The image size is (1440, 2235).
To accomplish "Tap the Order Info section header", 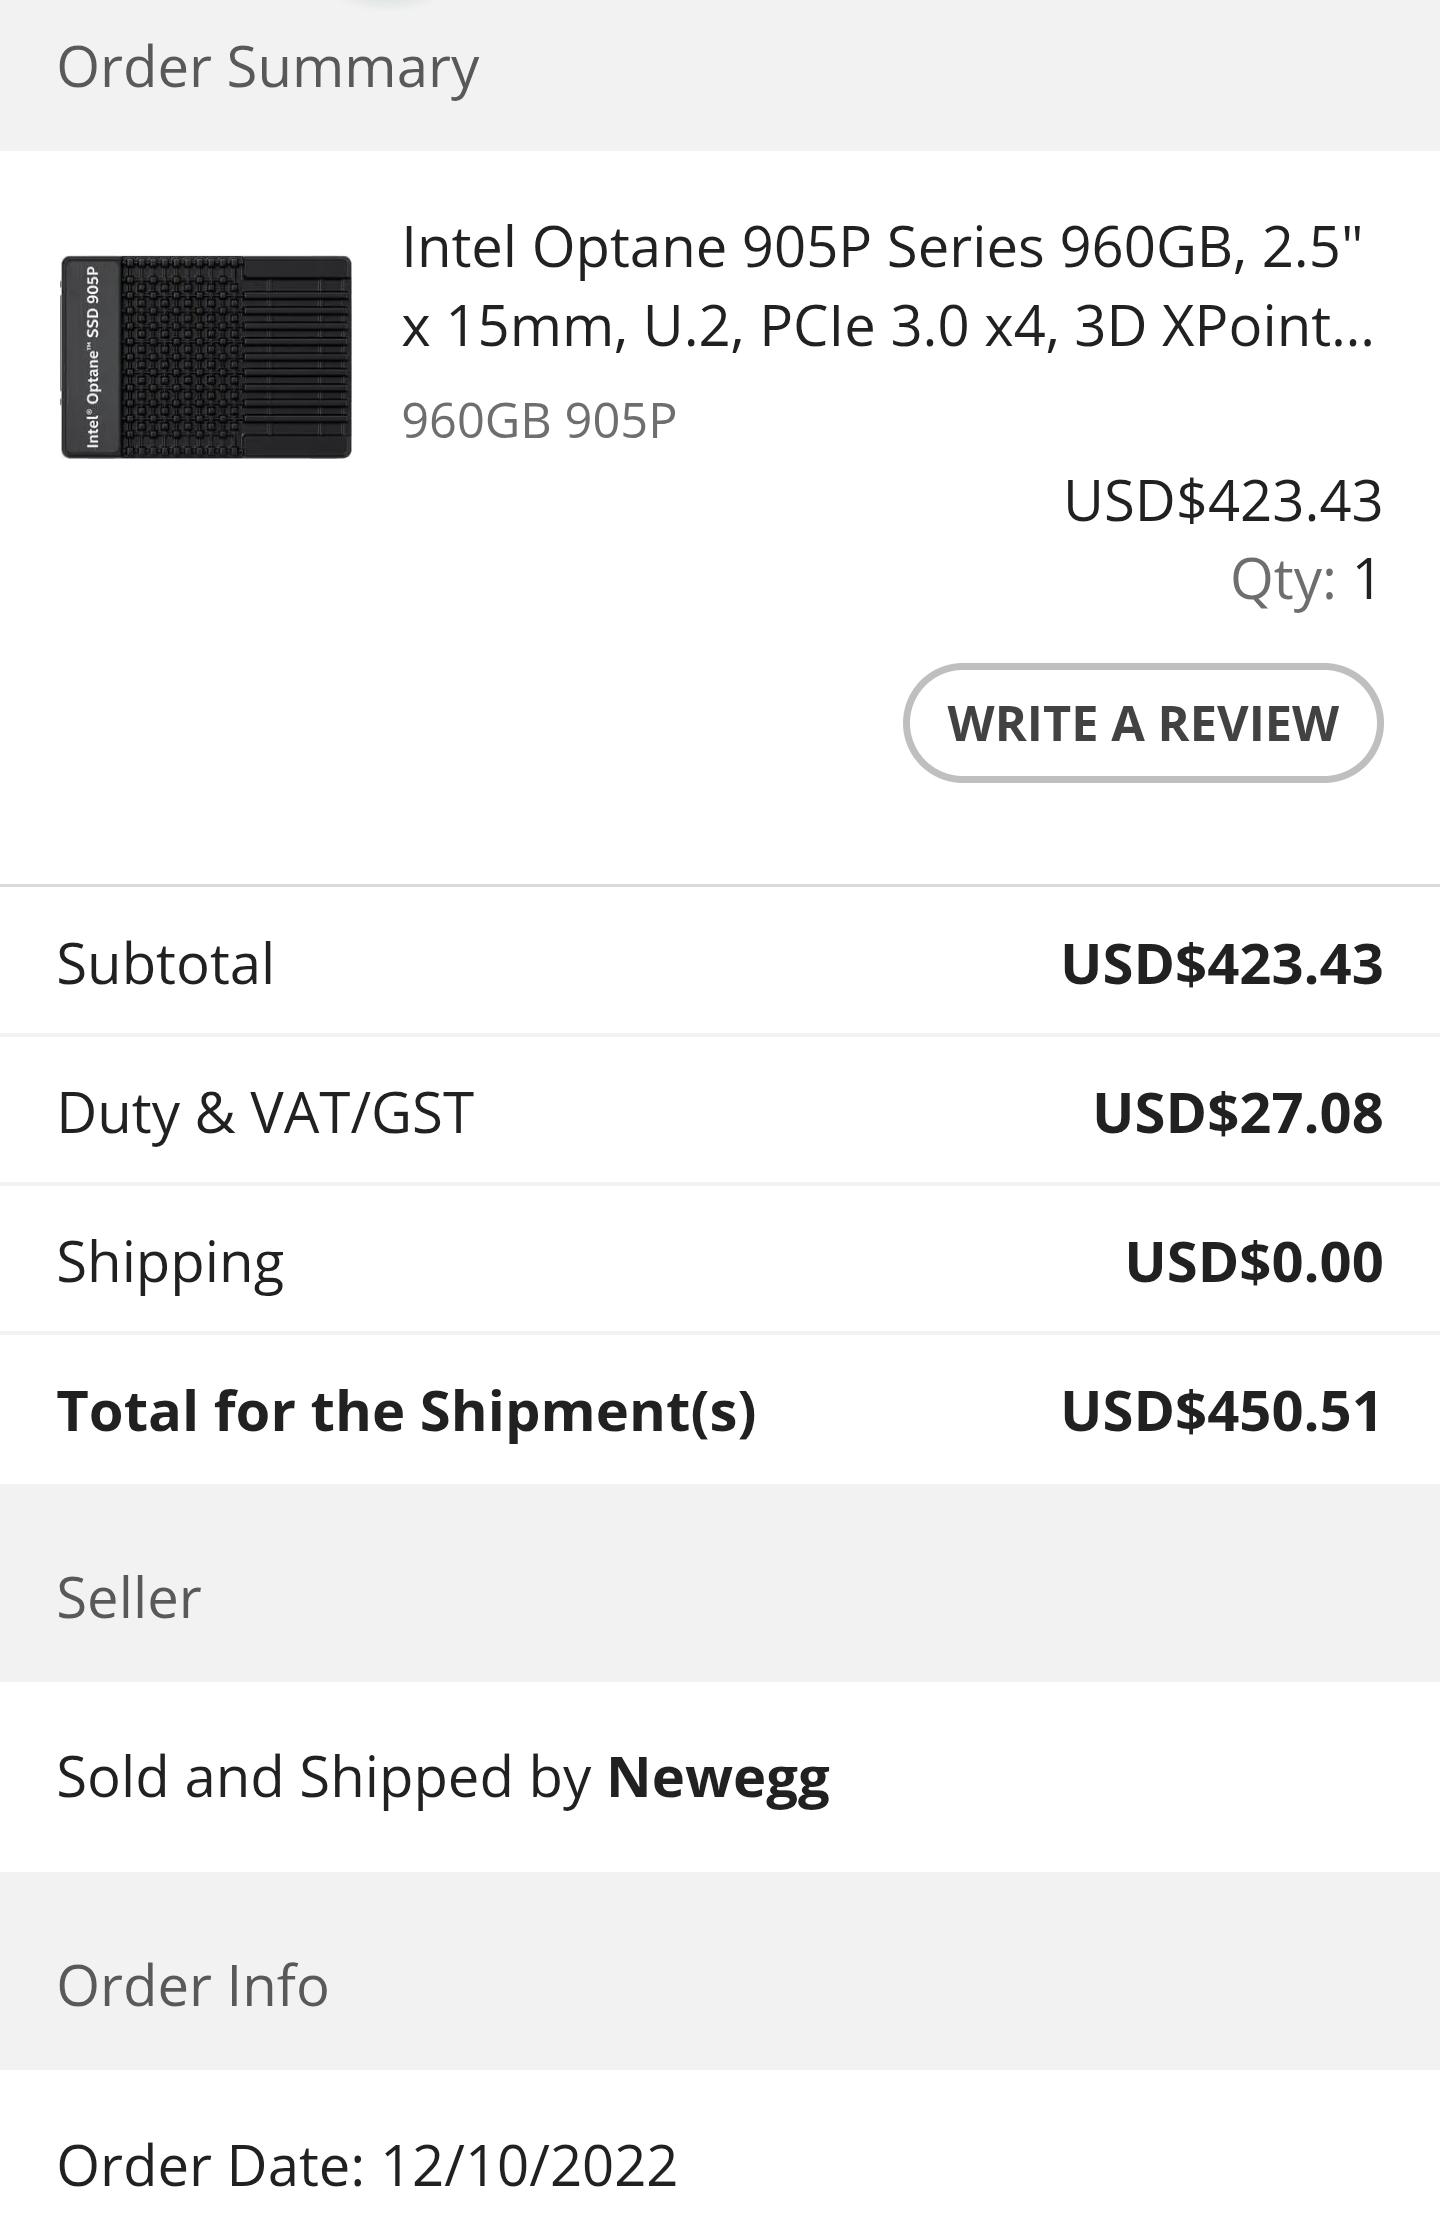I will coord(193,1985).
